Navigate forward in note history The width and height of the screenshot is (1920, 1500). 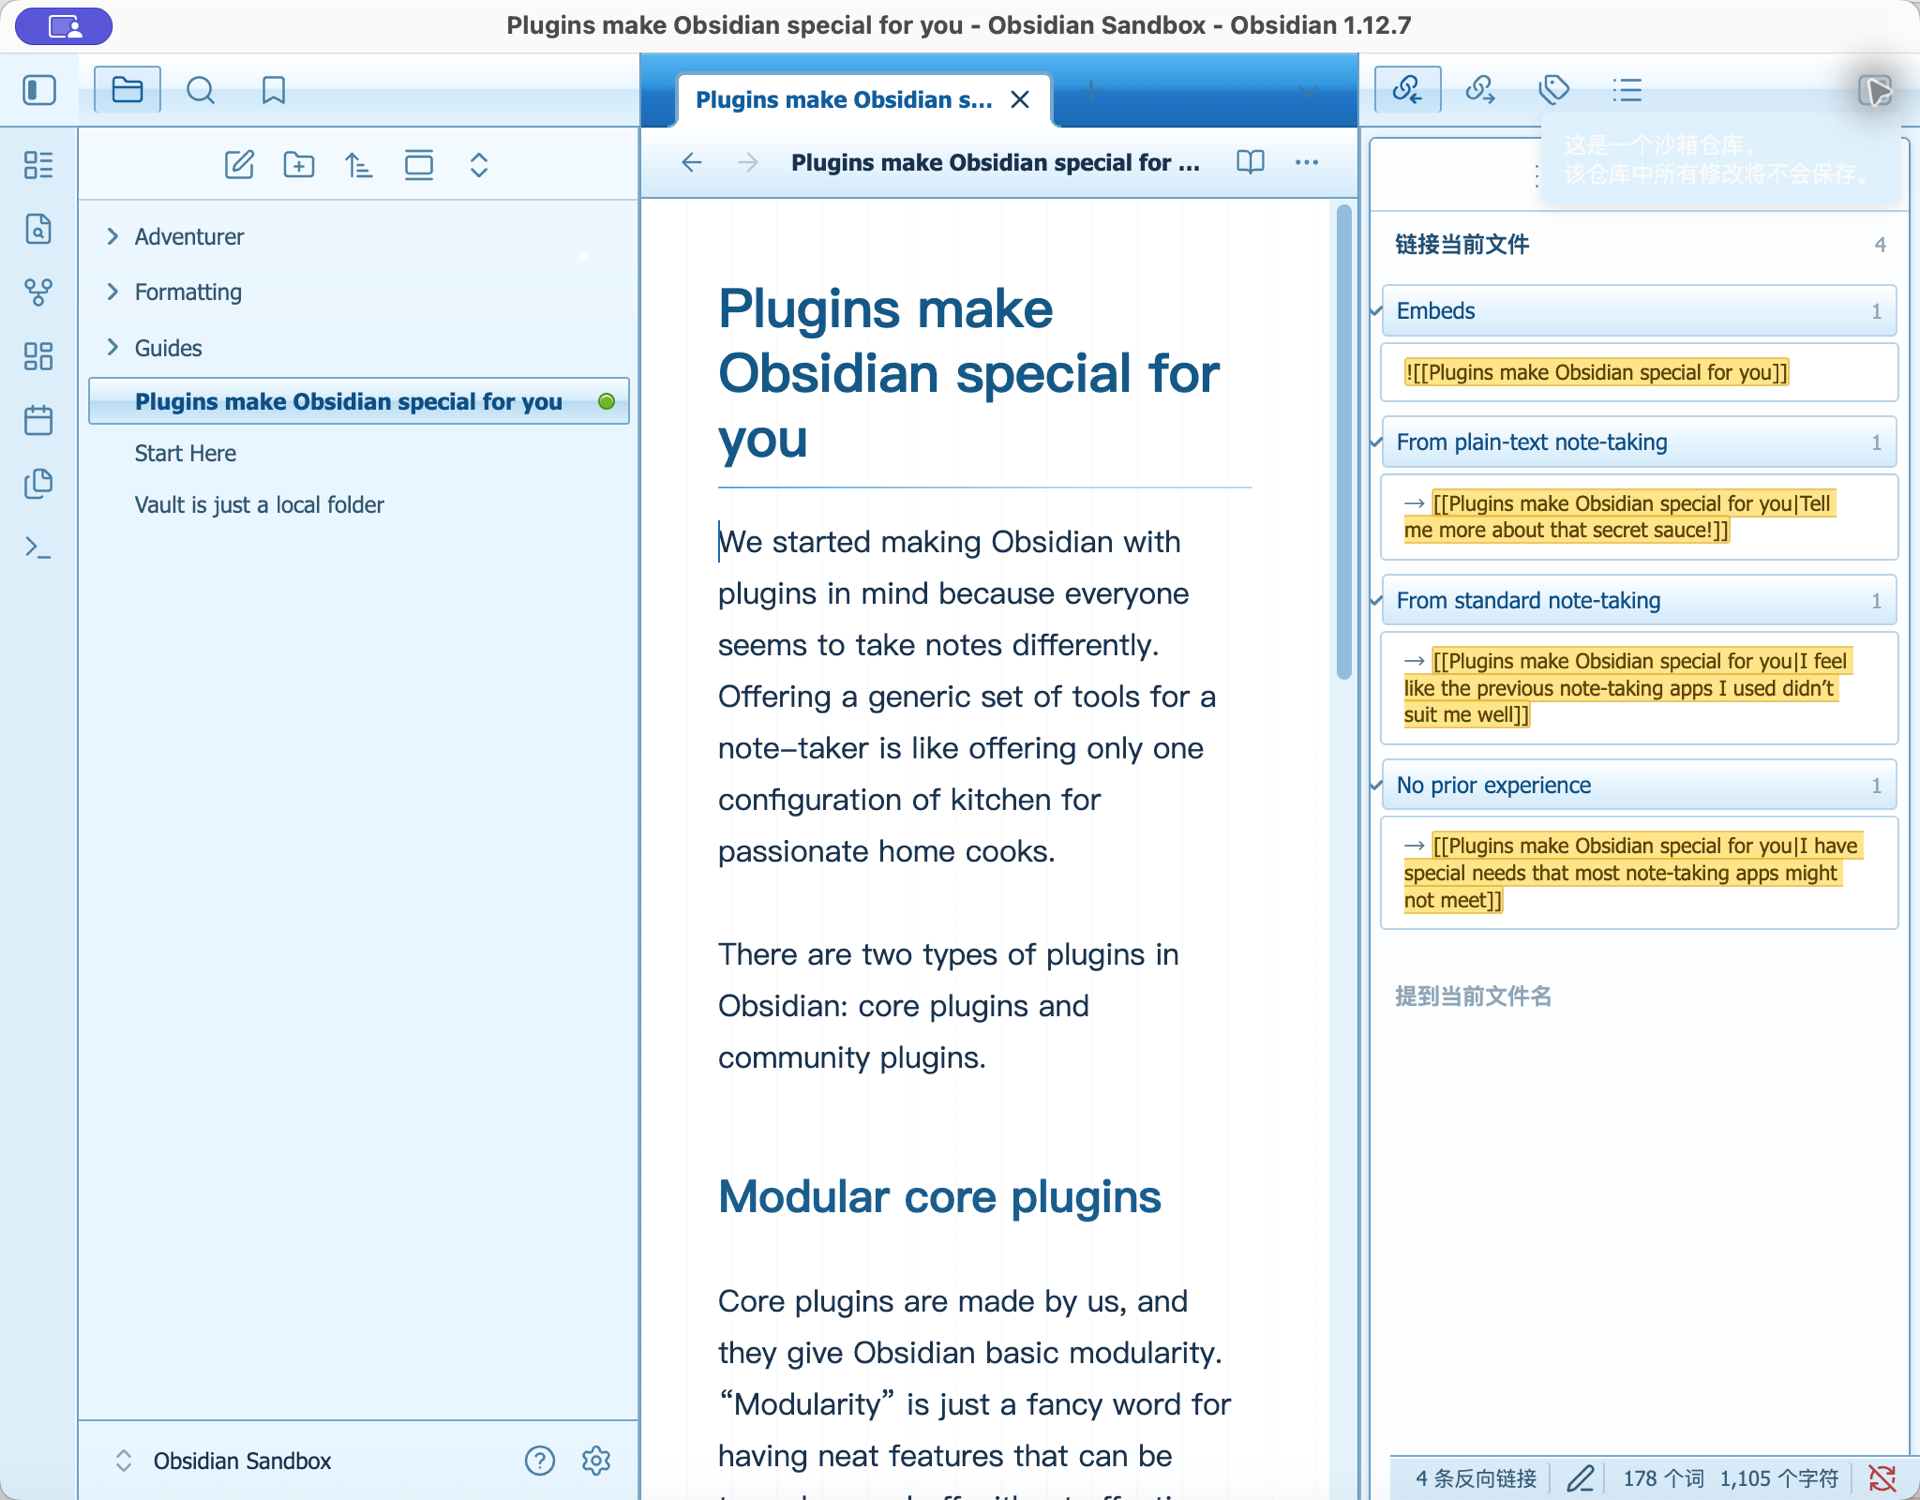click(x=748, y=162)
